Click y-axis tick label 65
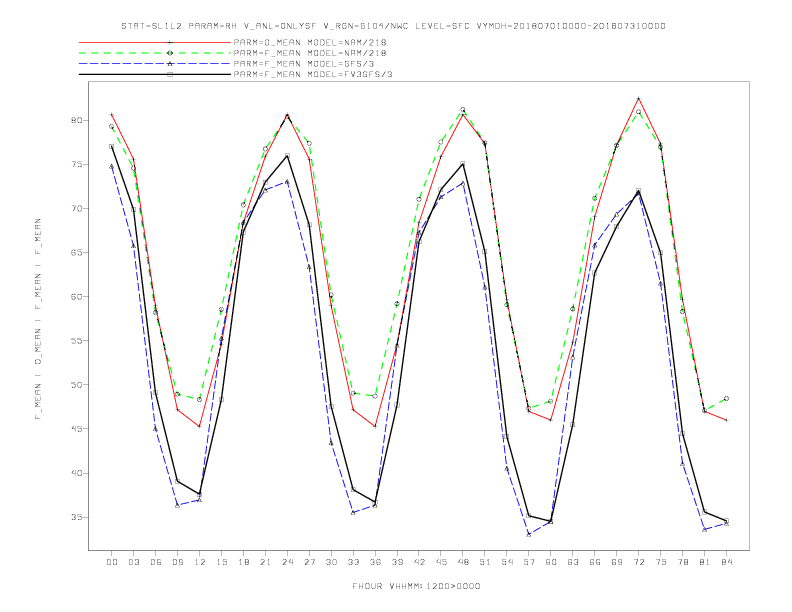Viewport: 792px width, 612px height. point(76,252)
